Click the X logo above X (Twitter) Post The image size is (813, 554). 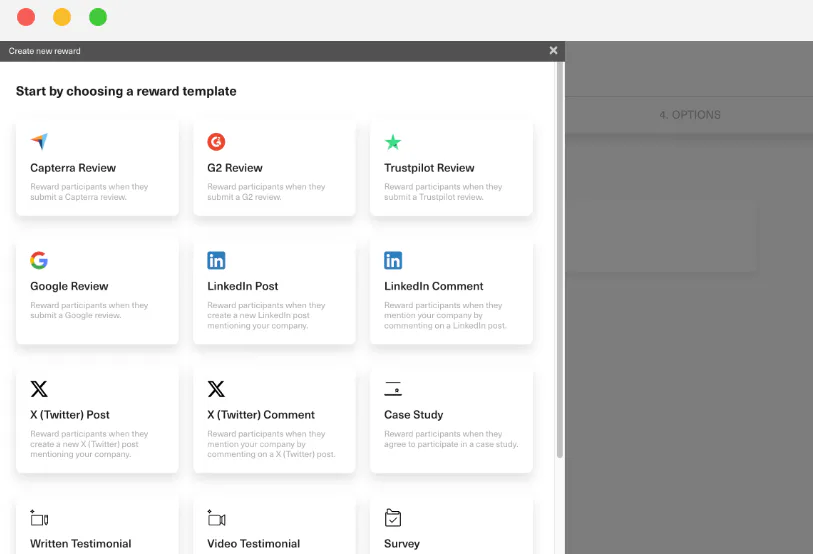click(x=39, y=389)
